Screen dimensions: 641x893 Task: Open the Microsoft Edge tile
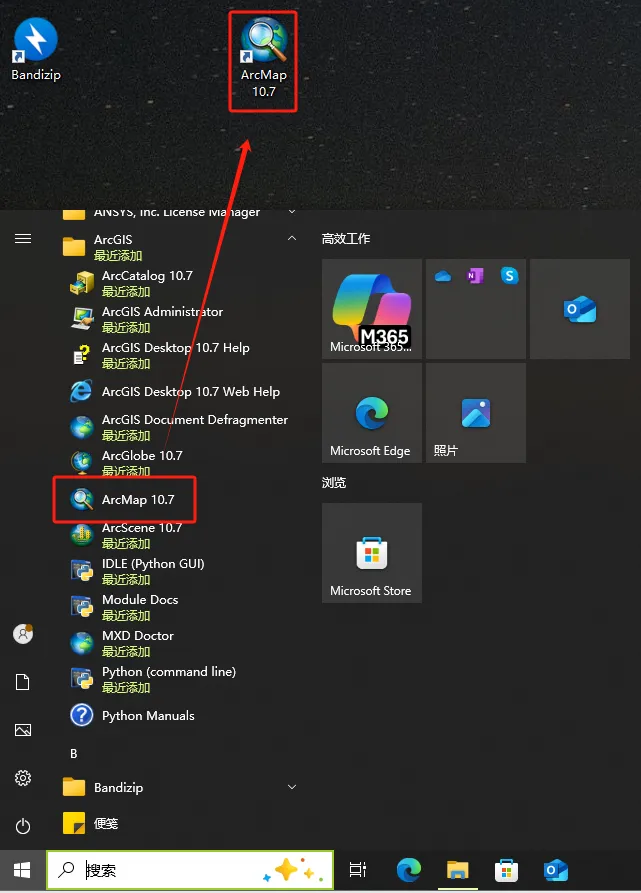coord(372,413)
